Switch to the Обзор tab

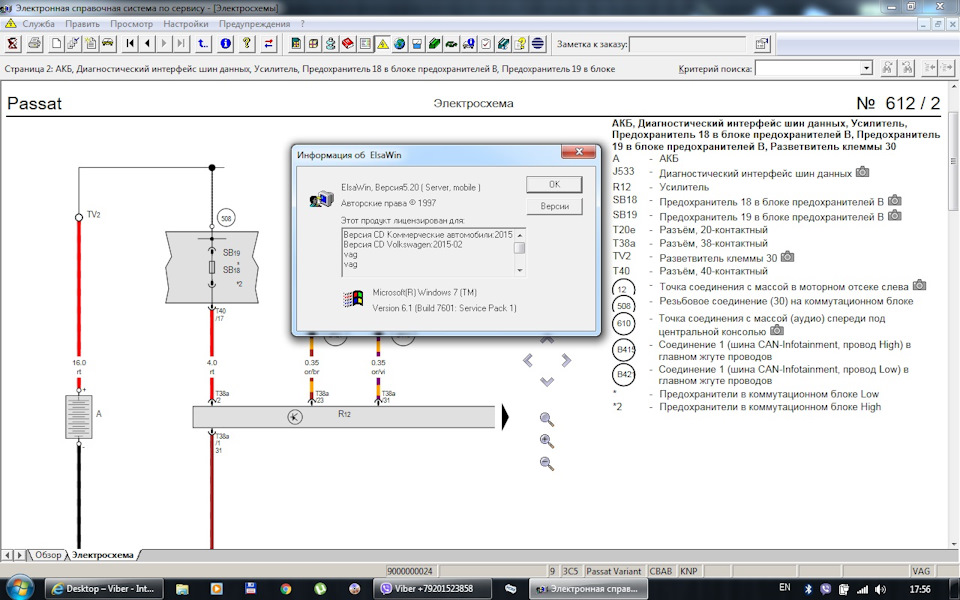tap(48, 554)
